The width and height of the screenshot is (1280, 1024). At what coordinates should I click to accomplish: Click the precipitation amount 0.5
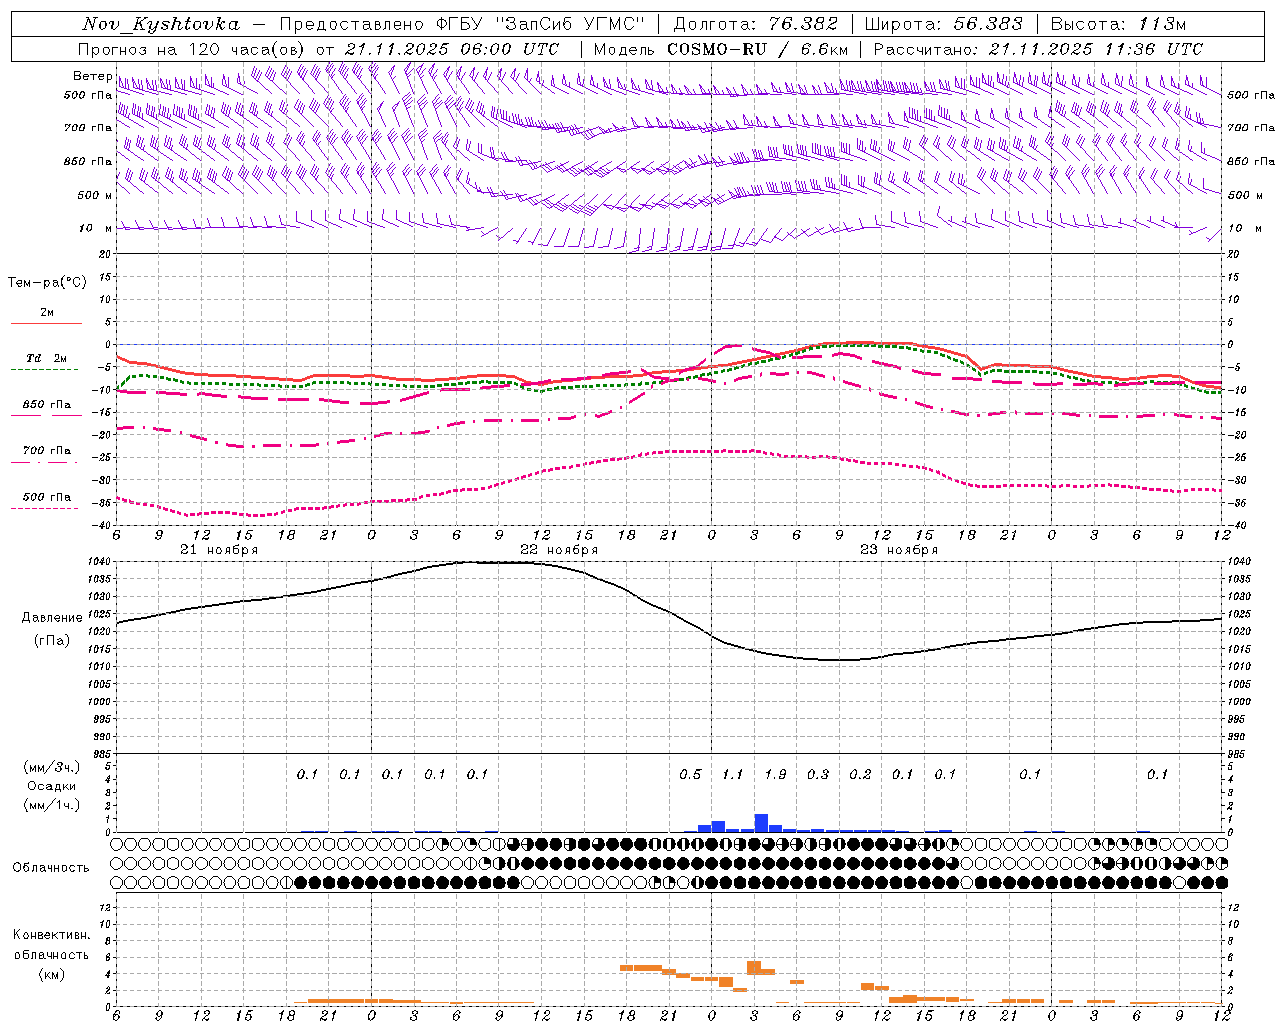pyautogui.click(x=690, y=774)
